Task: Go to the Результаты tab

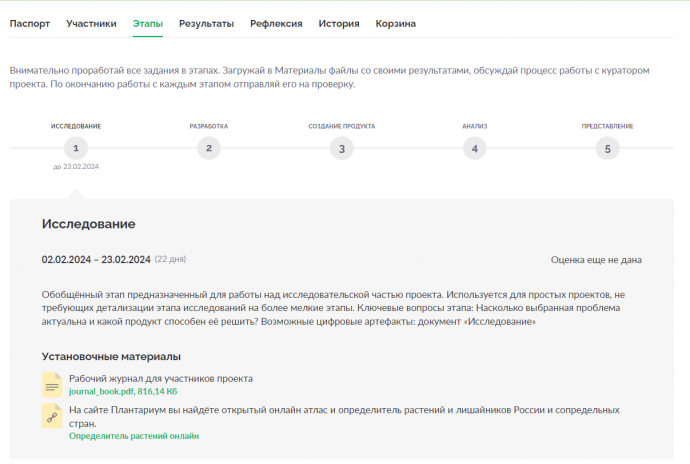Action: click(x=206, y=24)
